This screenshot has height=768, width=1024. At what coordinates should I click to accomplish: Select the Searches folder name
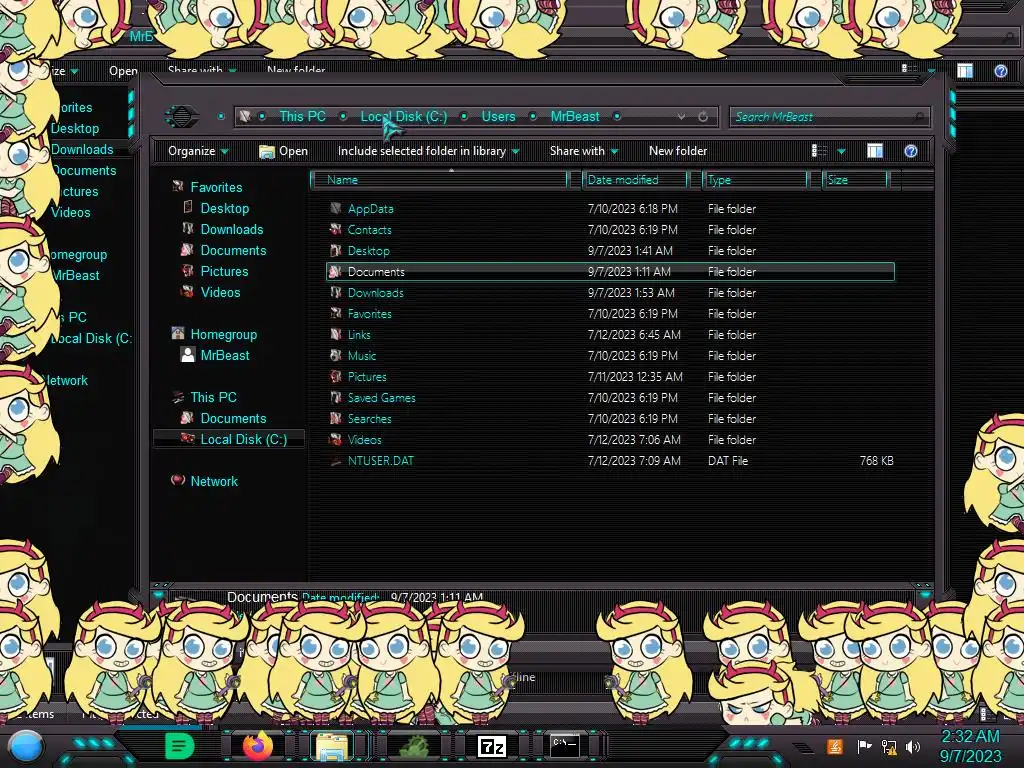370,419
